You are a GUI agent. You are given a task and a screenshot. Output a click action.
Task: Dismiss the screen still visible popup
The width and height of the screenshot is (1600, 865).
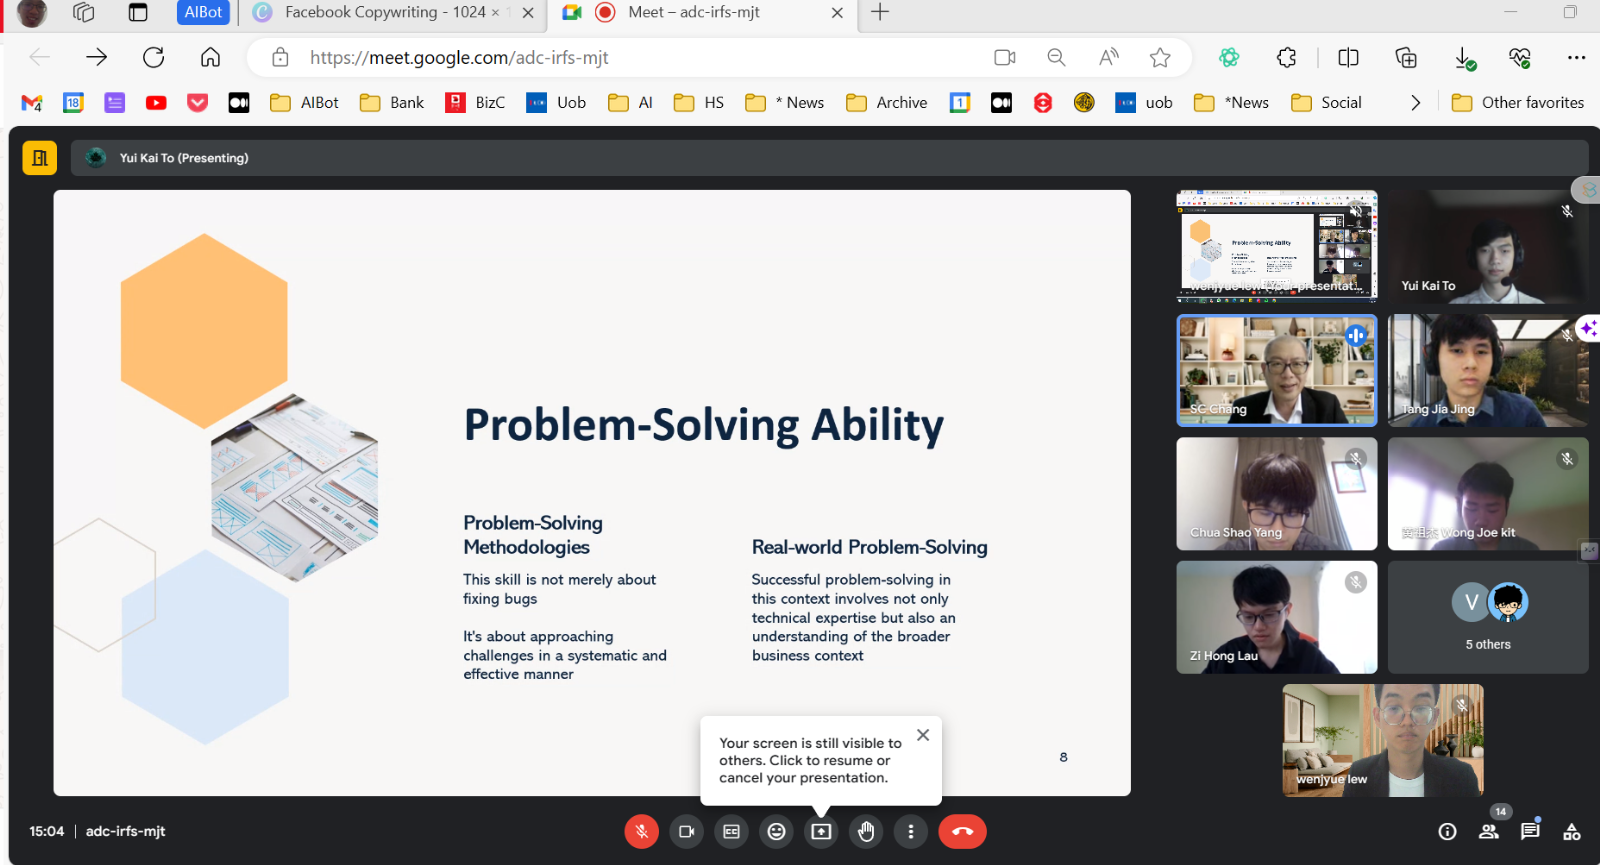pyautogui.click(x=923, y=735)
